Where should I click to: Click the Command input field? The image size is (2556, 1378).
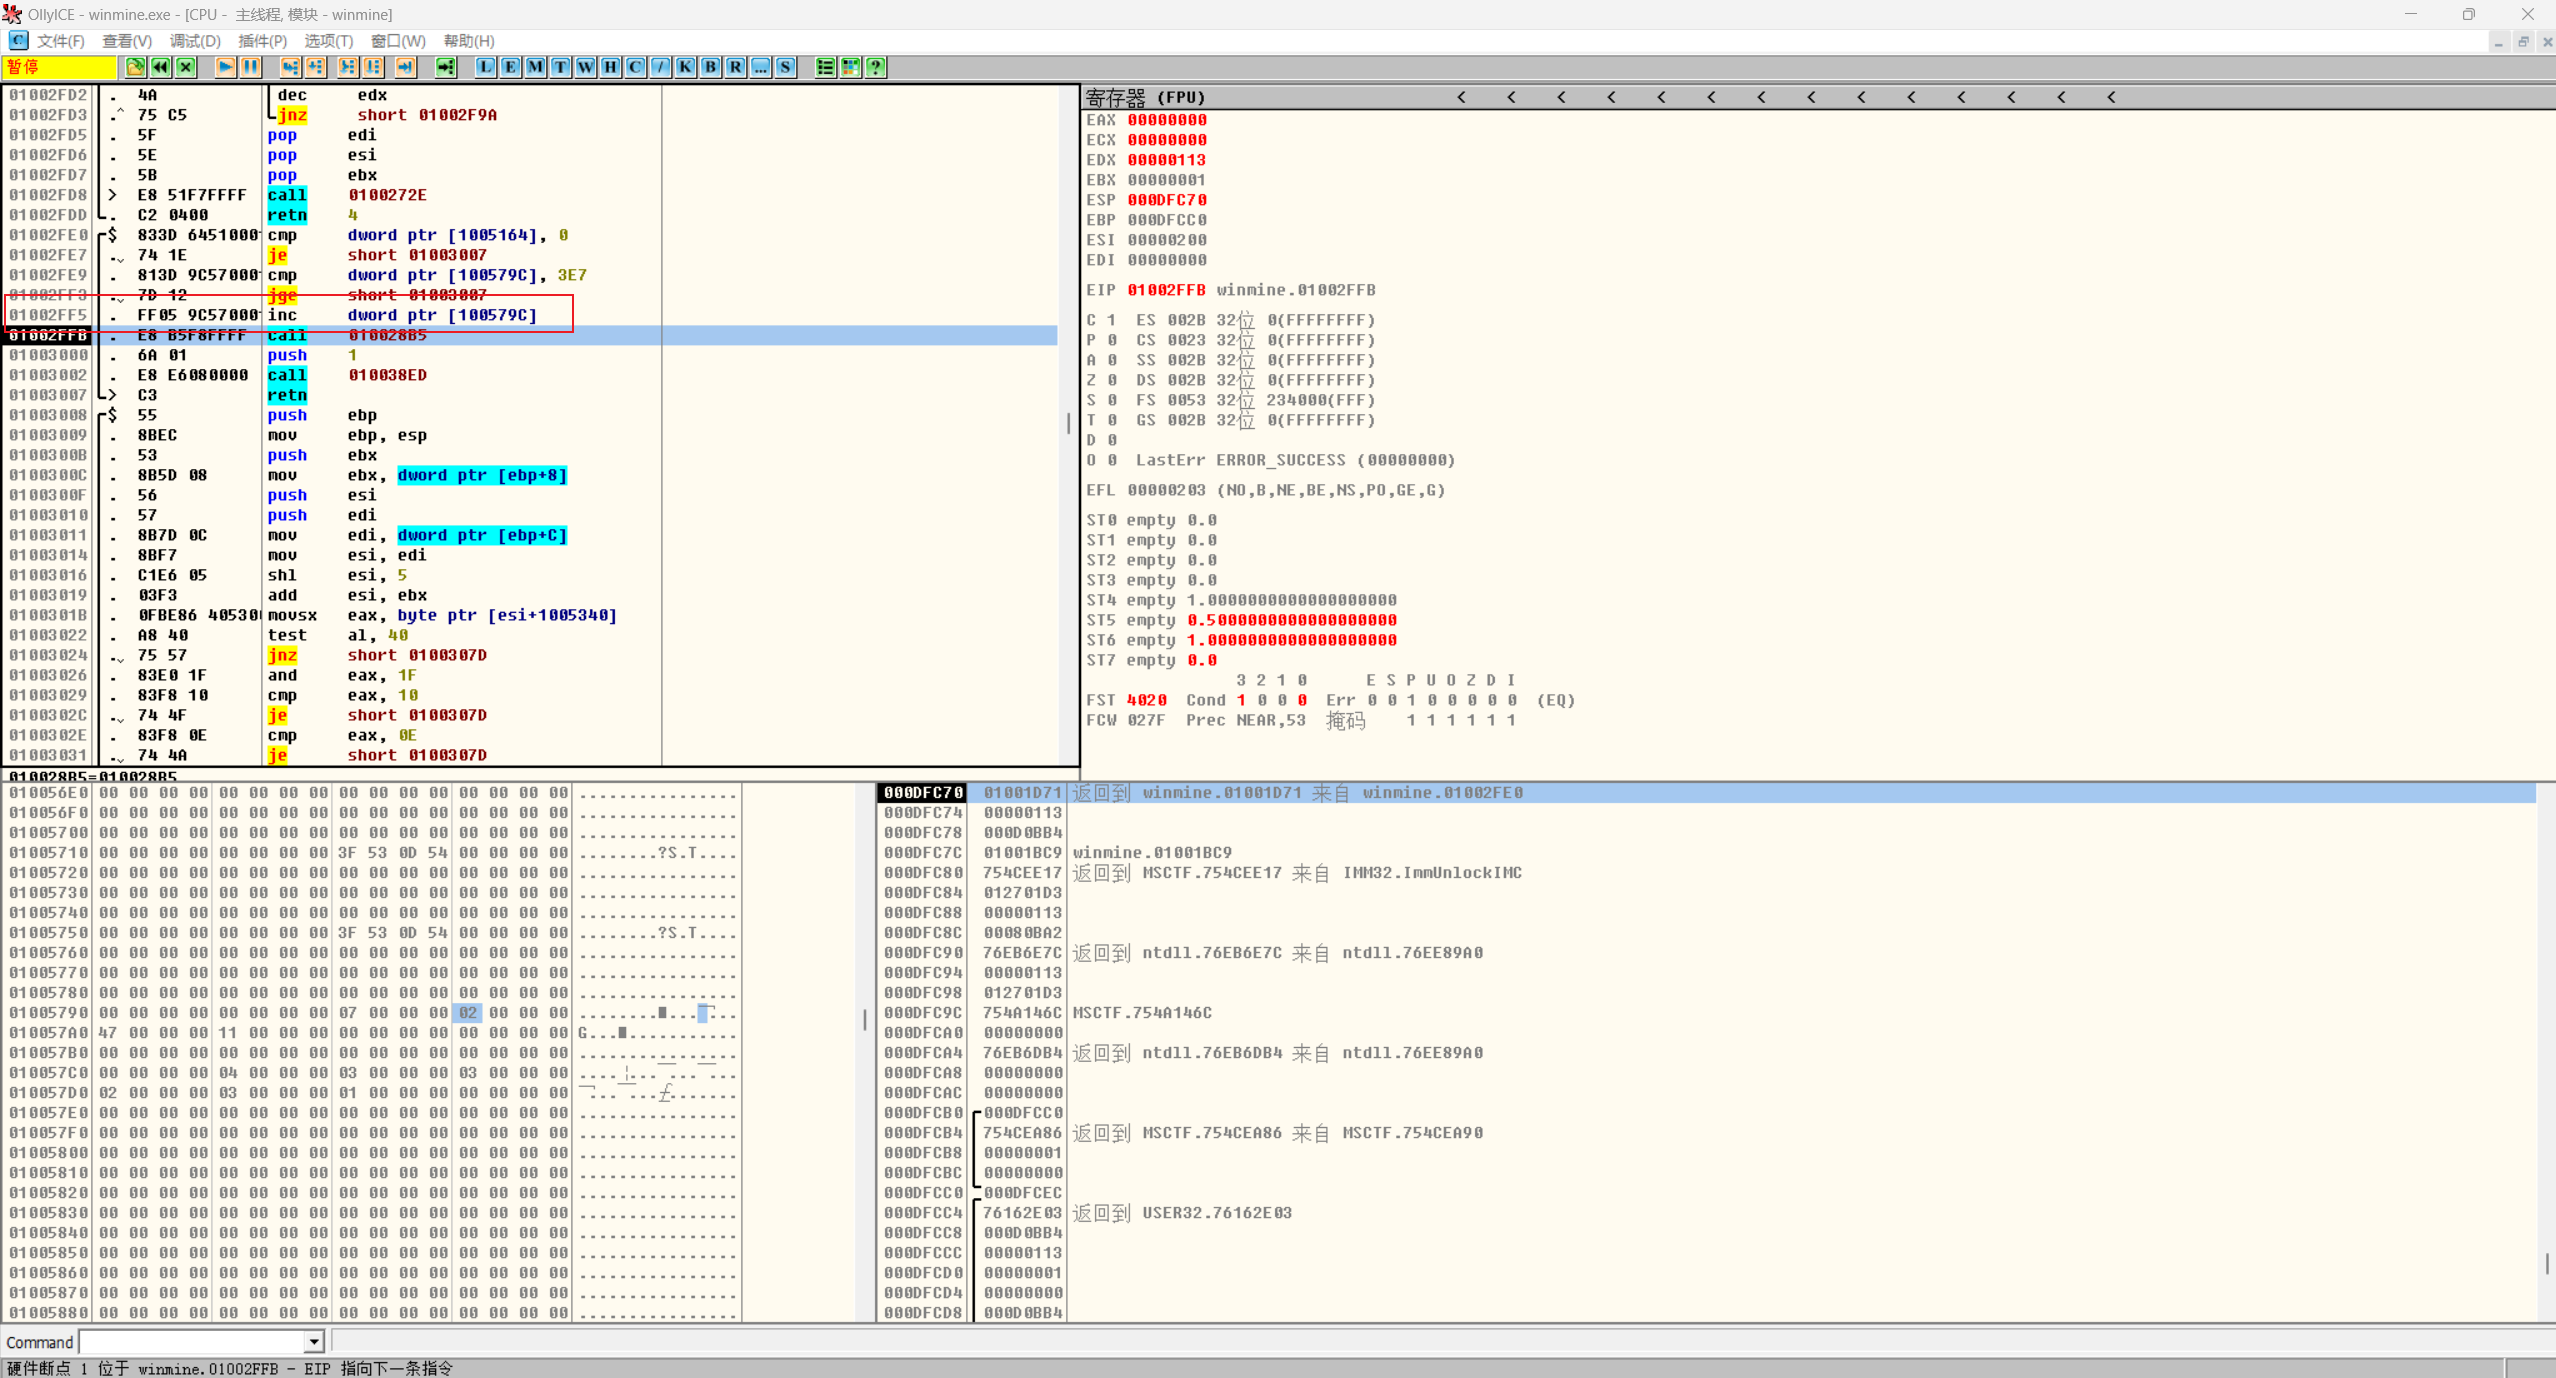[x=192, y=1342]
